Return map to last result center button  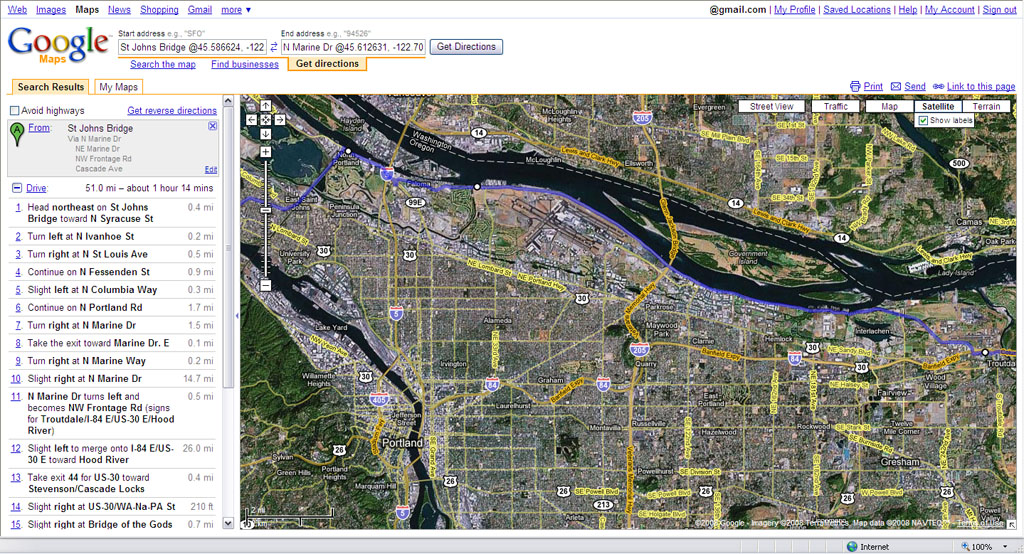(x=266, y=119)
